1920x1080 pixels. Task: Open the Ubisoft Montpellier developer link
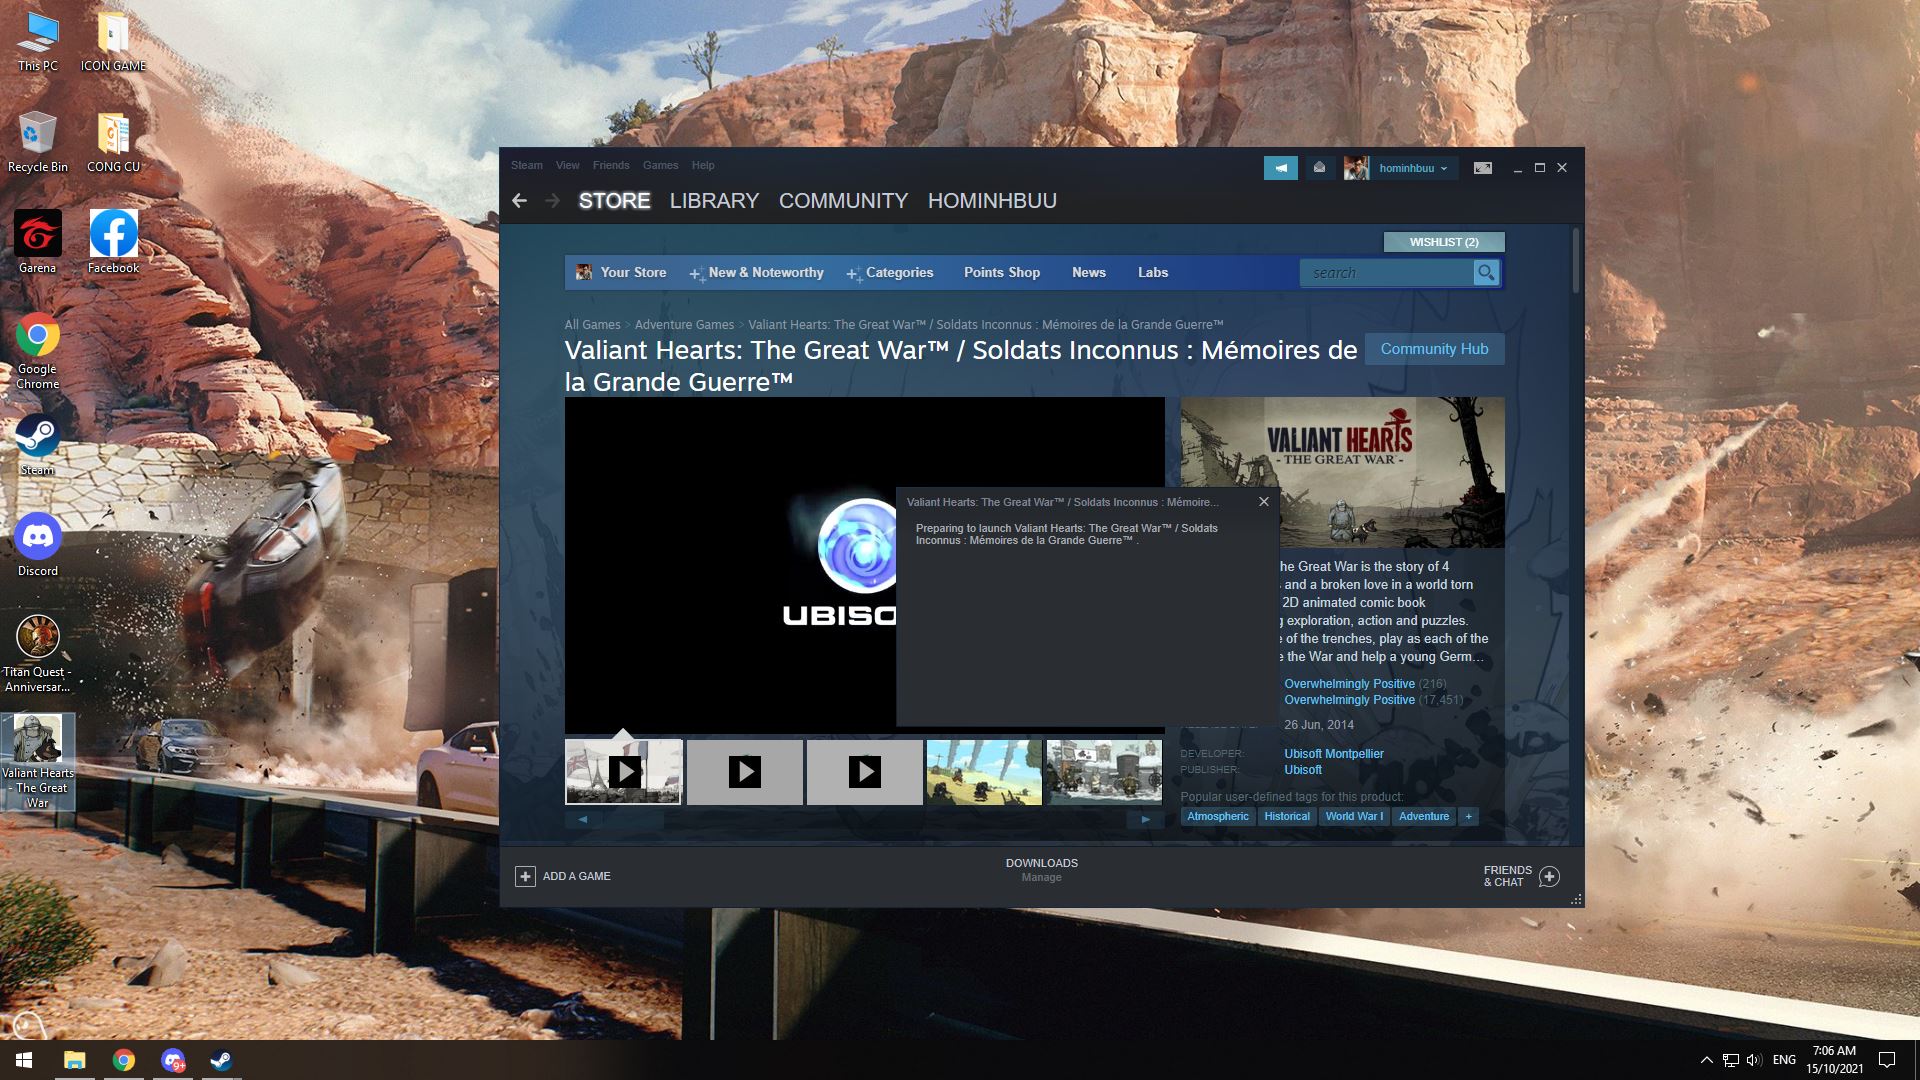coord(1333,754)
